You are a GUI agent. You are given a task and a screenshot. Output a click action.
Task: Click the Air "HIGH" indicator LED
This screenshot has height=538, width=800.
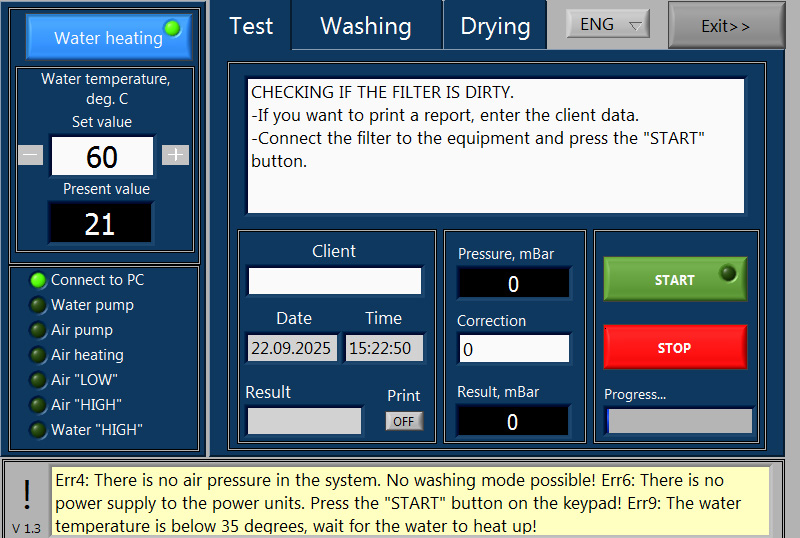[x=38, y=405]
